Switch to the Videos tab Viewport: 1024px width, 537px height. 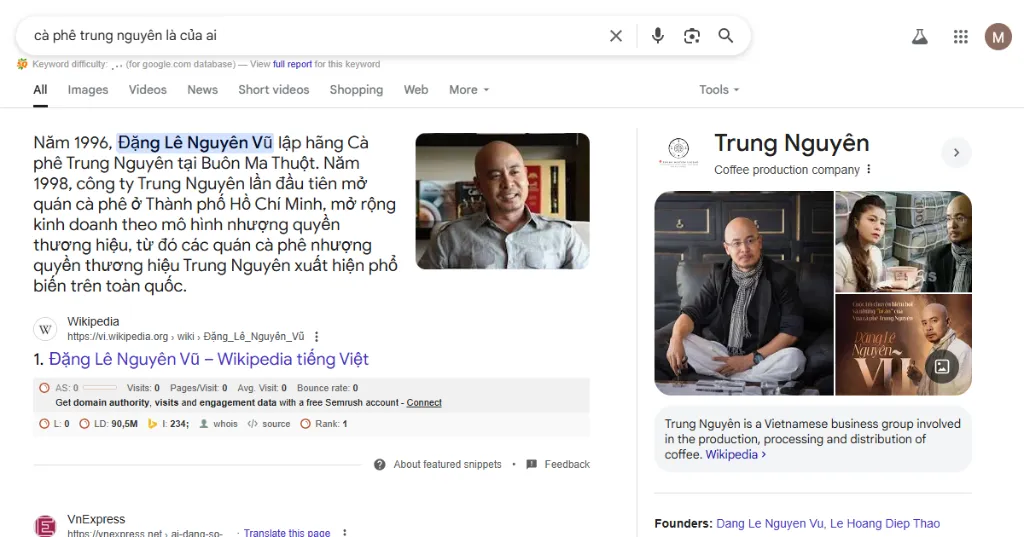coord(148,90)
